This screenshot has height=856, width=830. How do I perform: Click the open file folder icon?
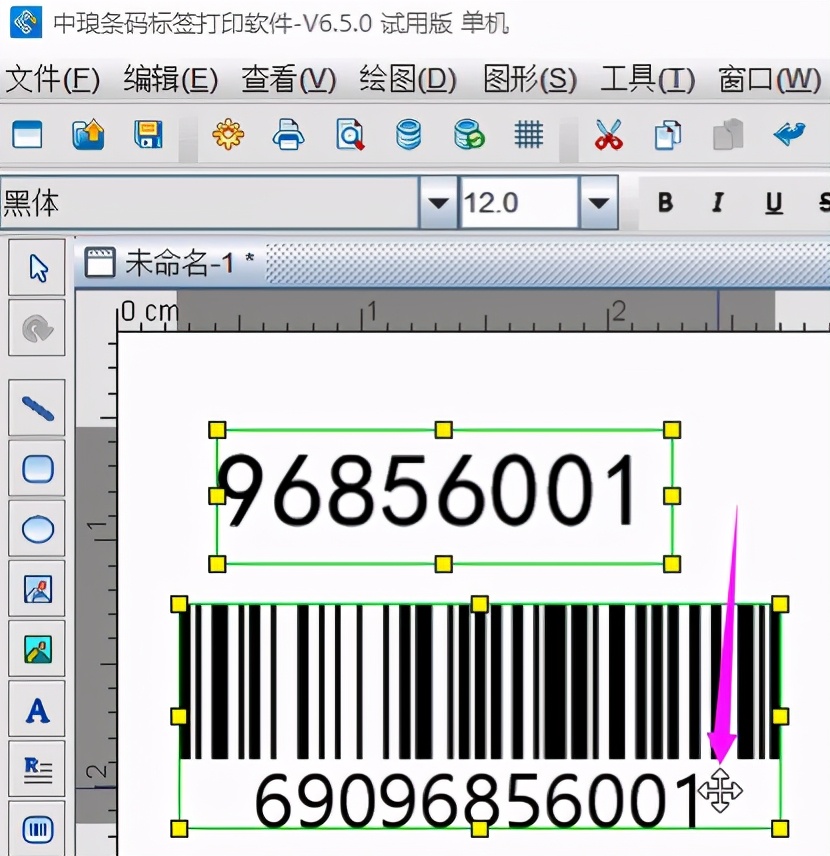(88, 134)
